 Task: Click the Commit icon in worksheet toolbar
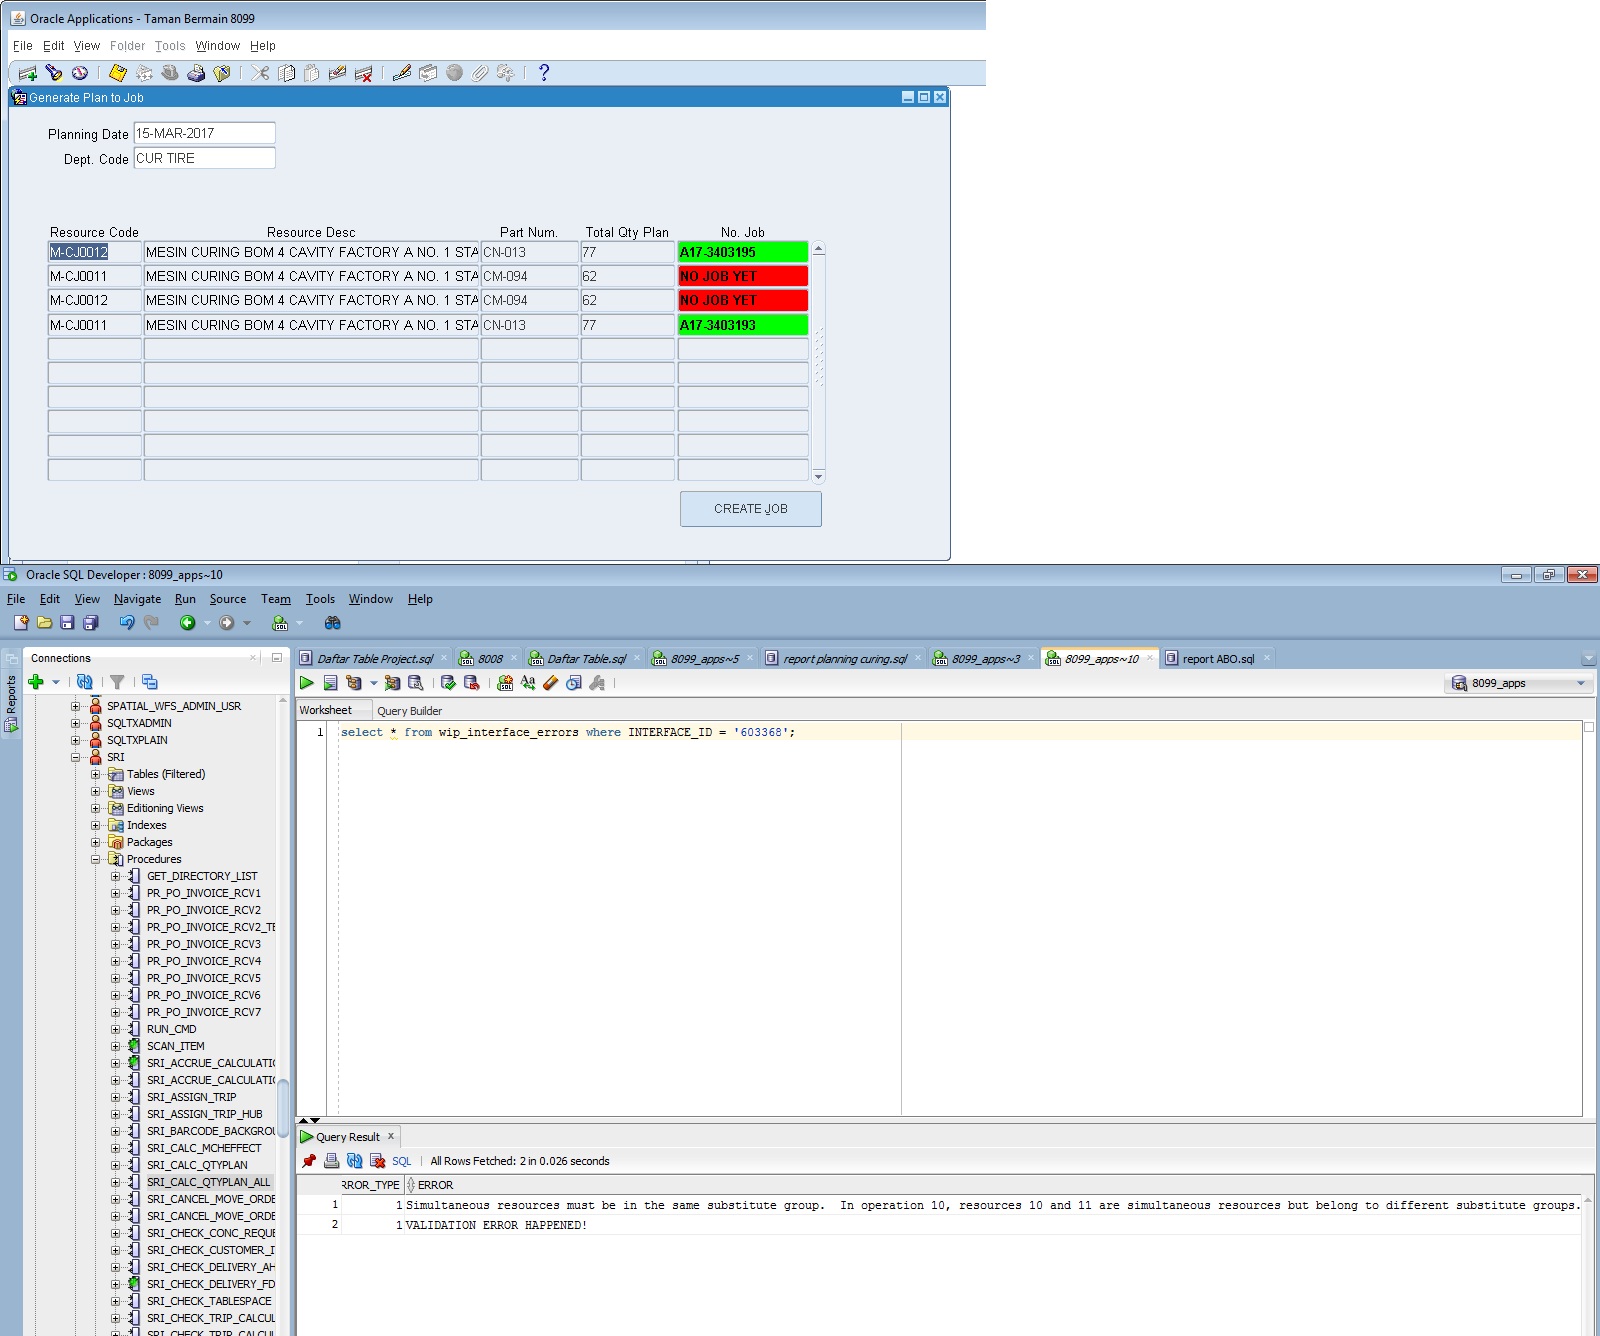coord(448,683)
